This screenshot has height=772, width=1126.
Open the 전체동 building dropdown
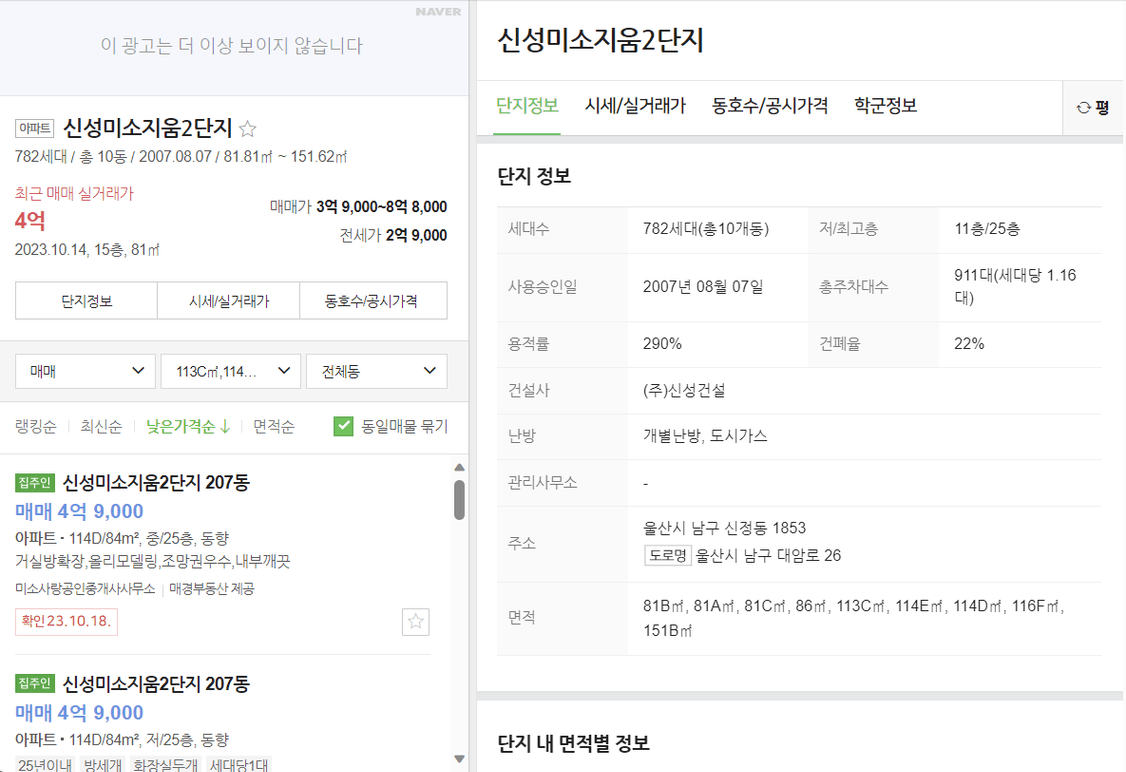[x=376, y=371]
